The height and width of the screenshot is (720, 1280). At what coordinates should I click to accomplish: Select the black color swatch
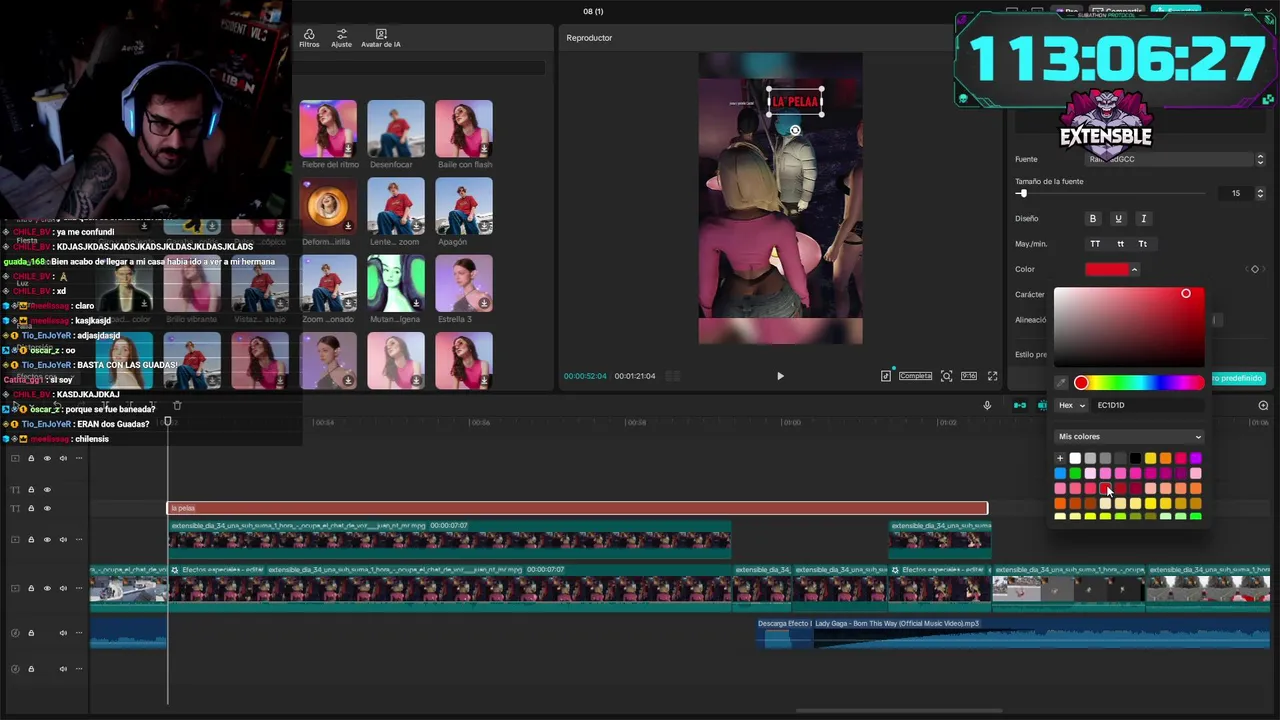[1135, 459]
